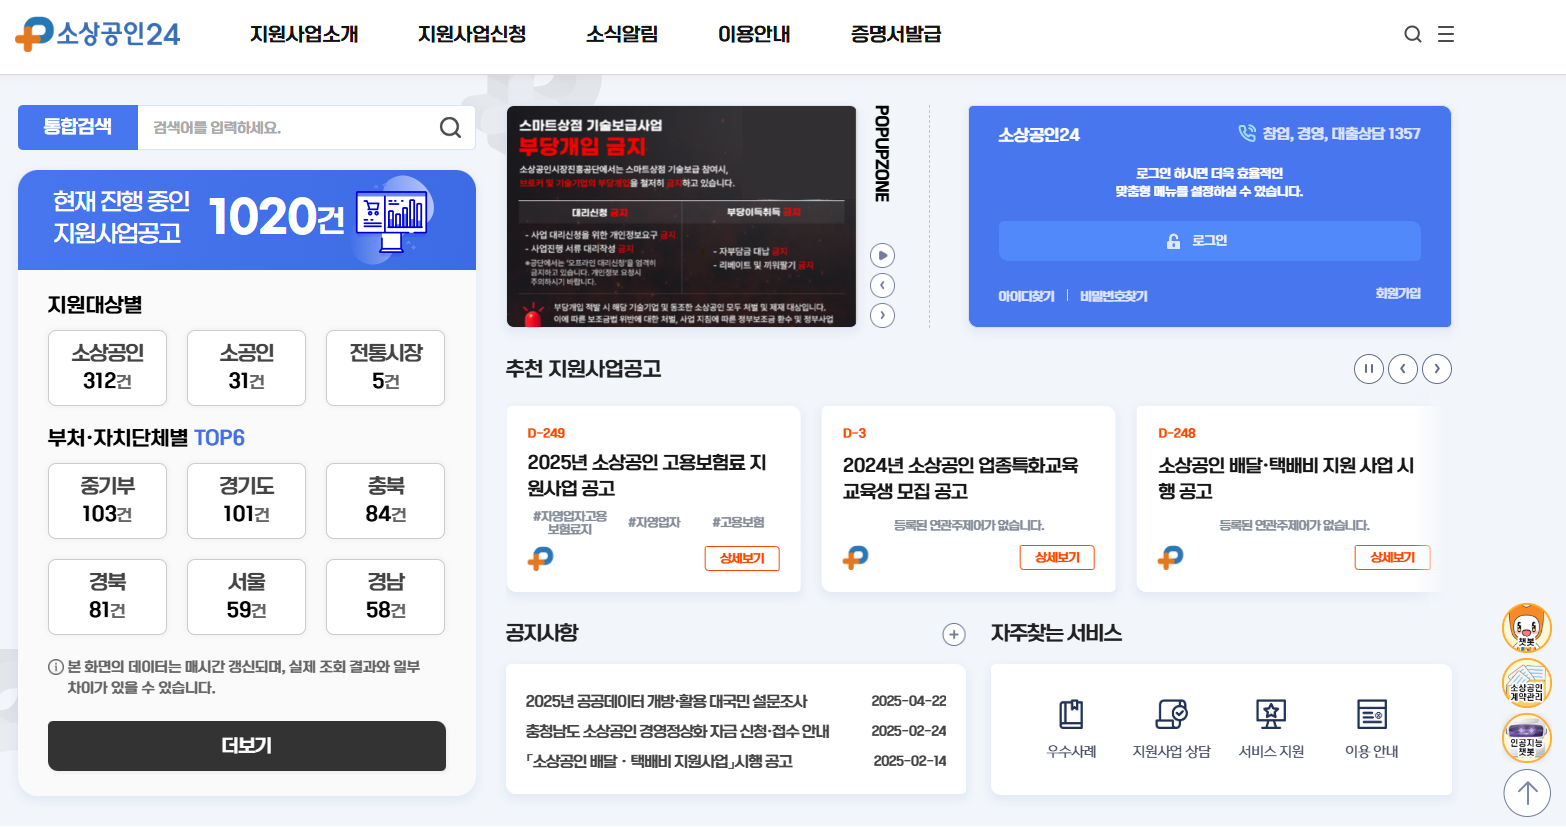Open the 지원사업신청 menu

[x=472, y=34]
